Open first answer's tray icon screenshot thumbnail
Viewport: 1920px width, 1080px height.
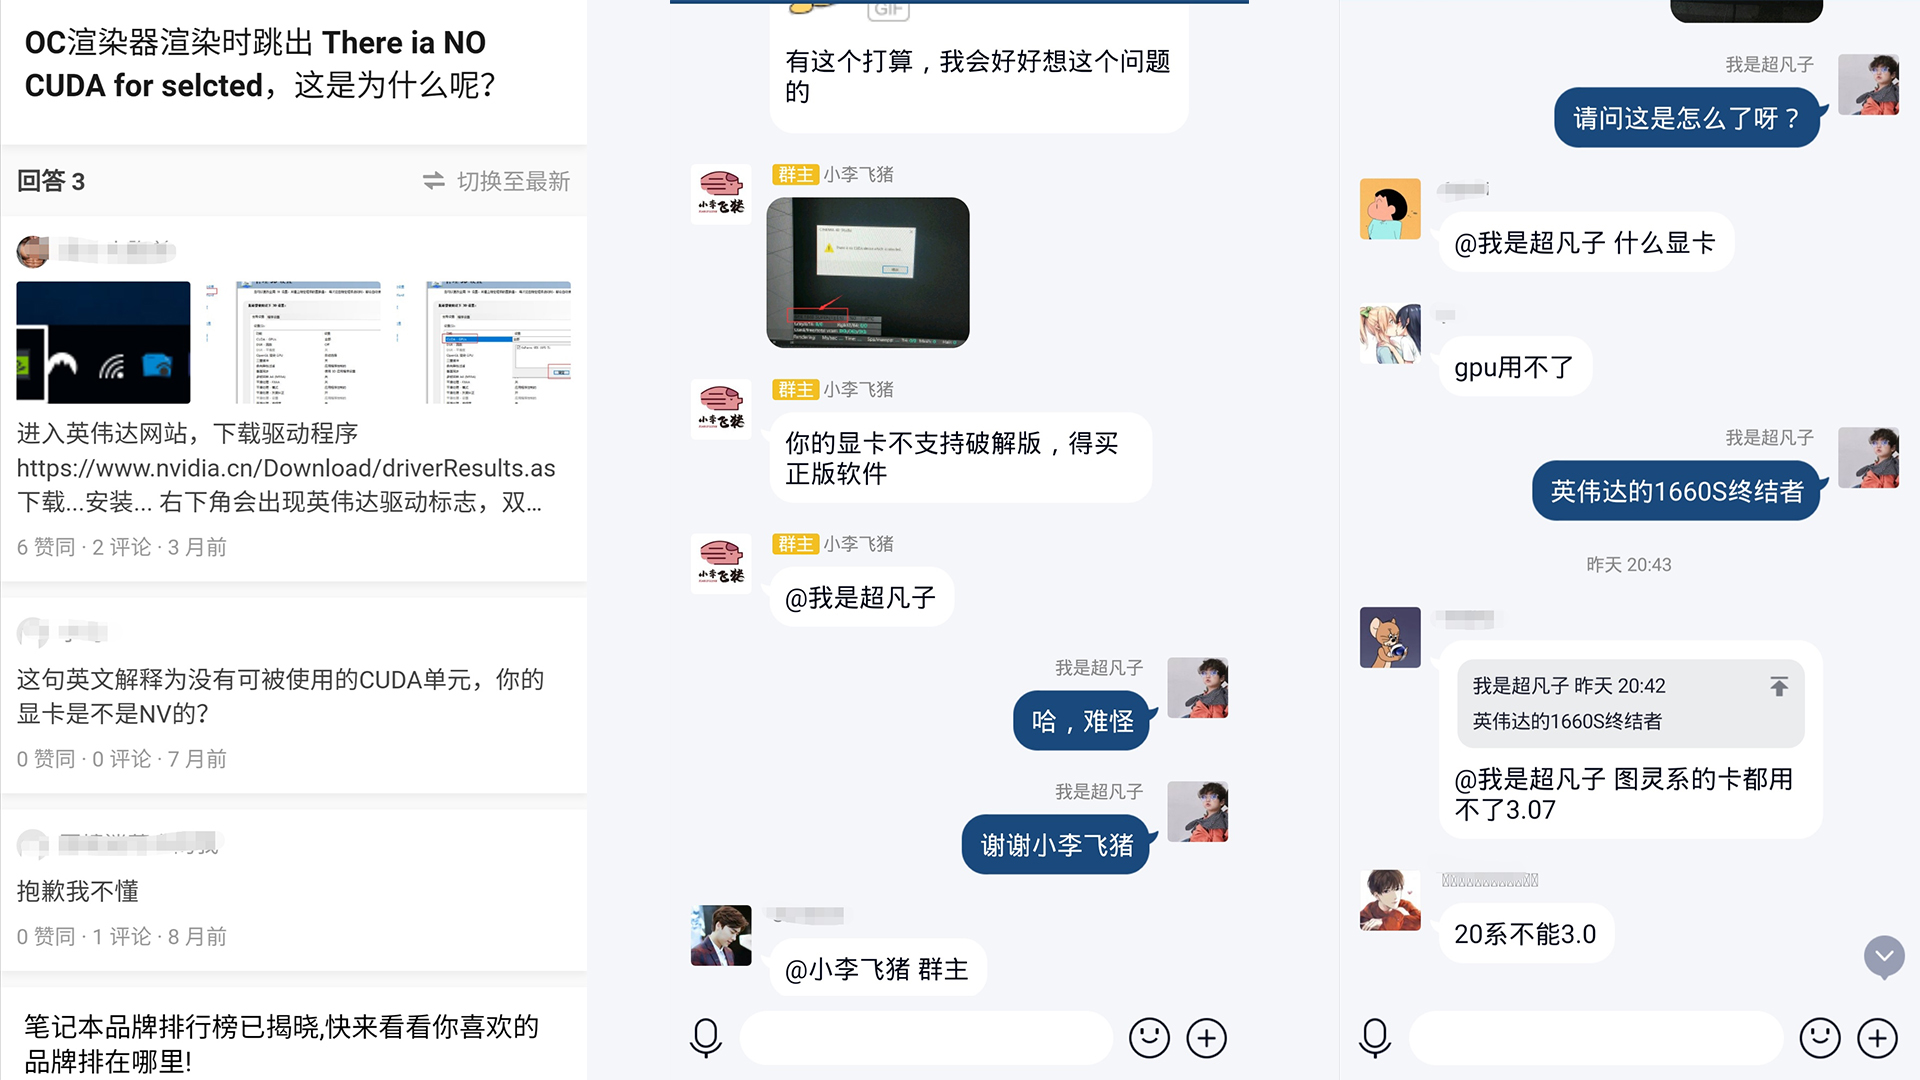(104, 343)
